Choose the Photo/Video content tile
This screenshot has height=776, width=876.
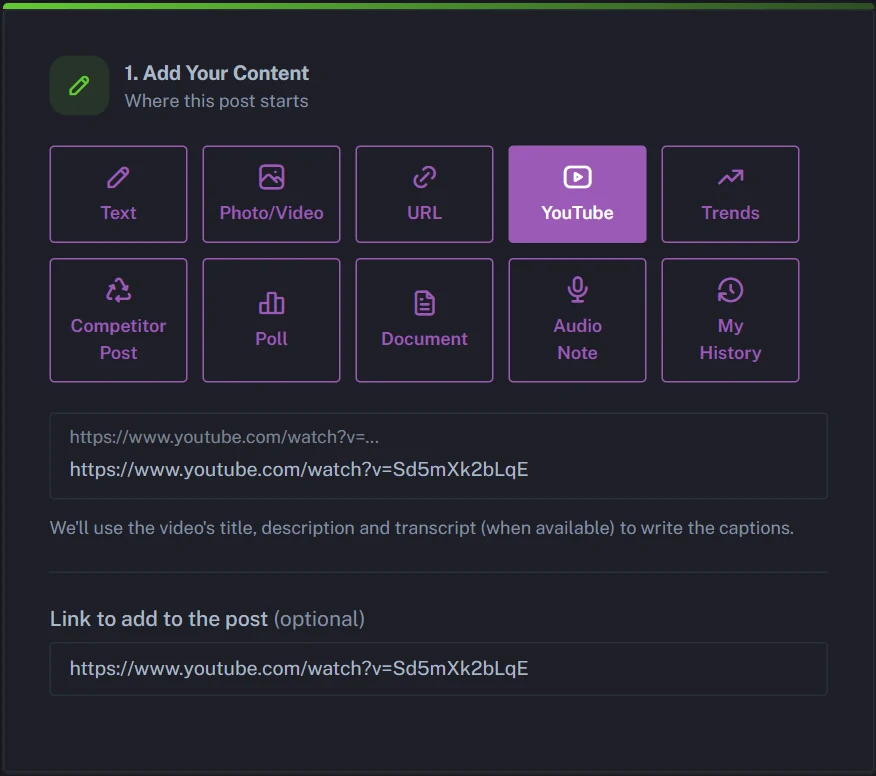click(x=272, y=194)
